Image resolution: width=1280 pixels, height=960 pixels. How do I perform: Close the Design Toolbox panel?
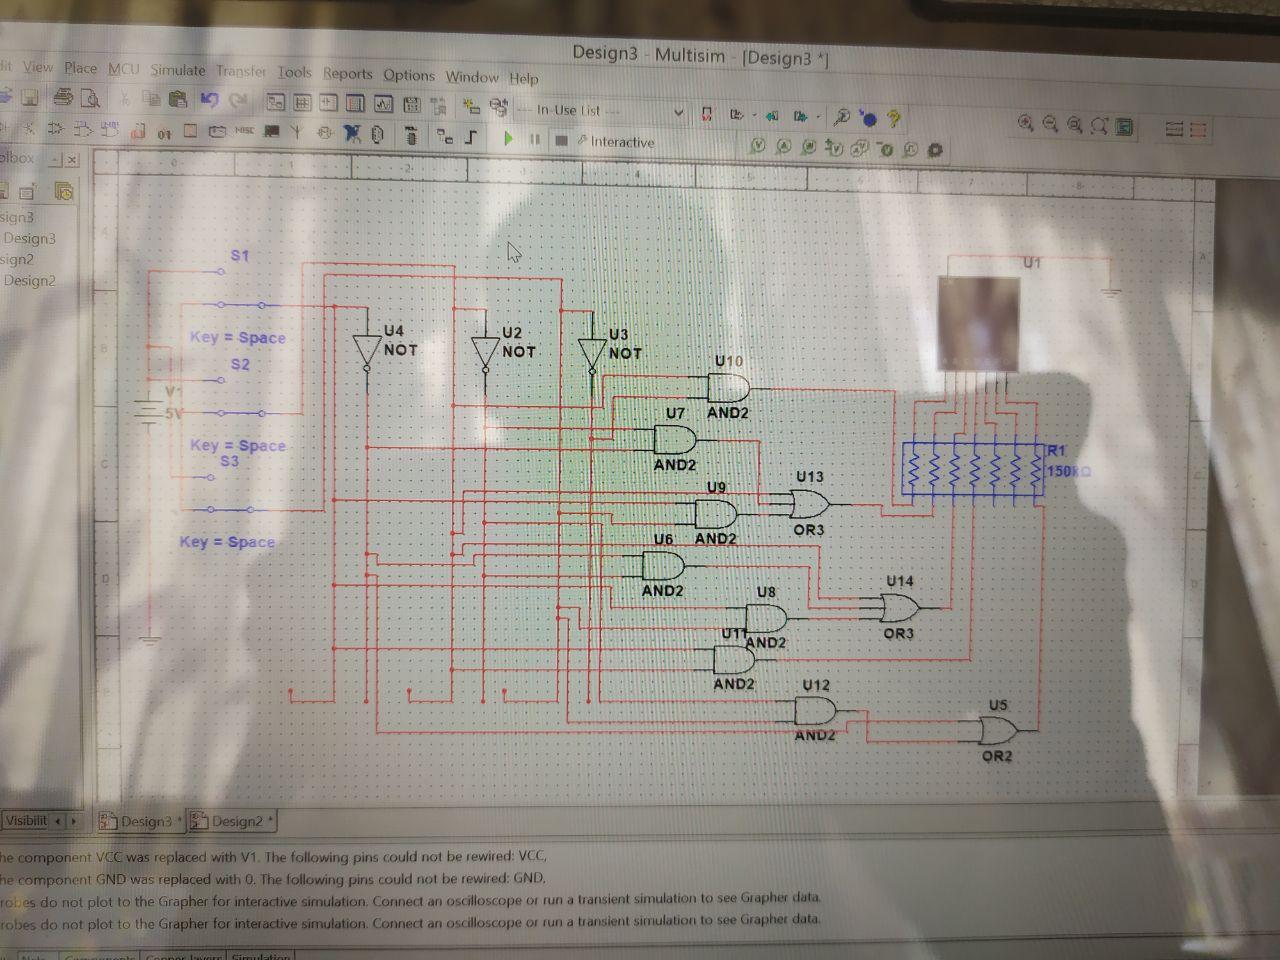[x=72, y=160]
